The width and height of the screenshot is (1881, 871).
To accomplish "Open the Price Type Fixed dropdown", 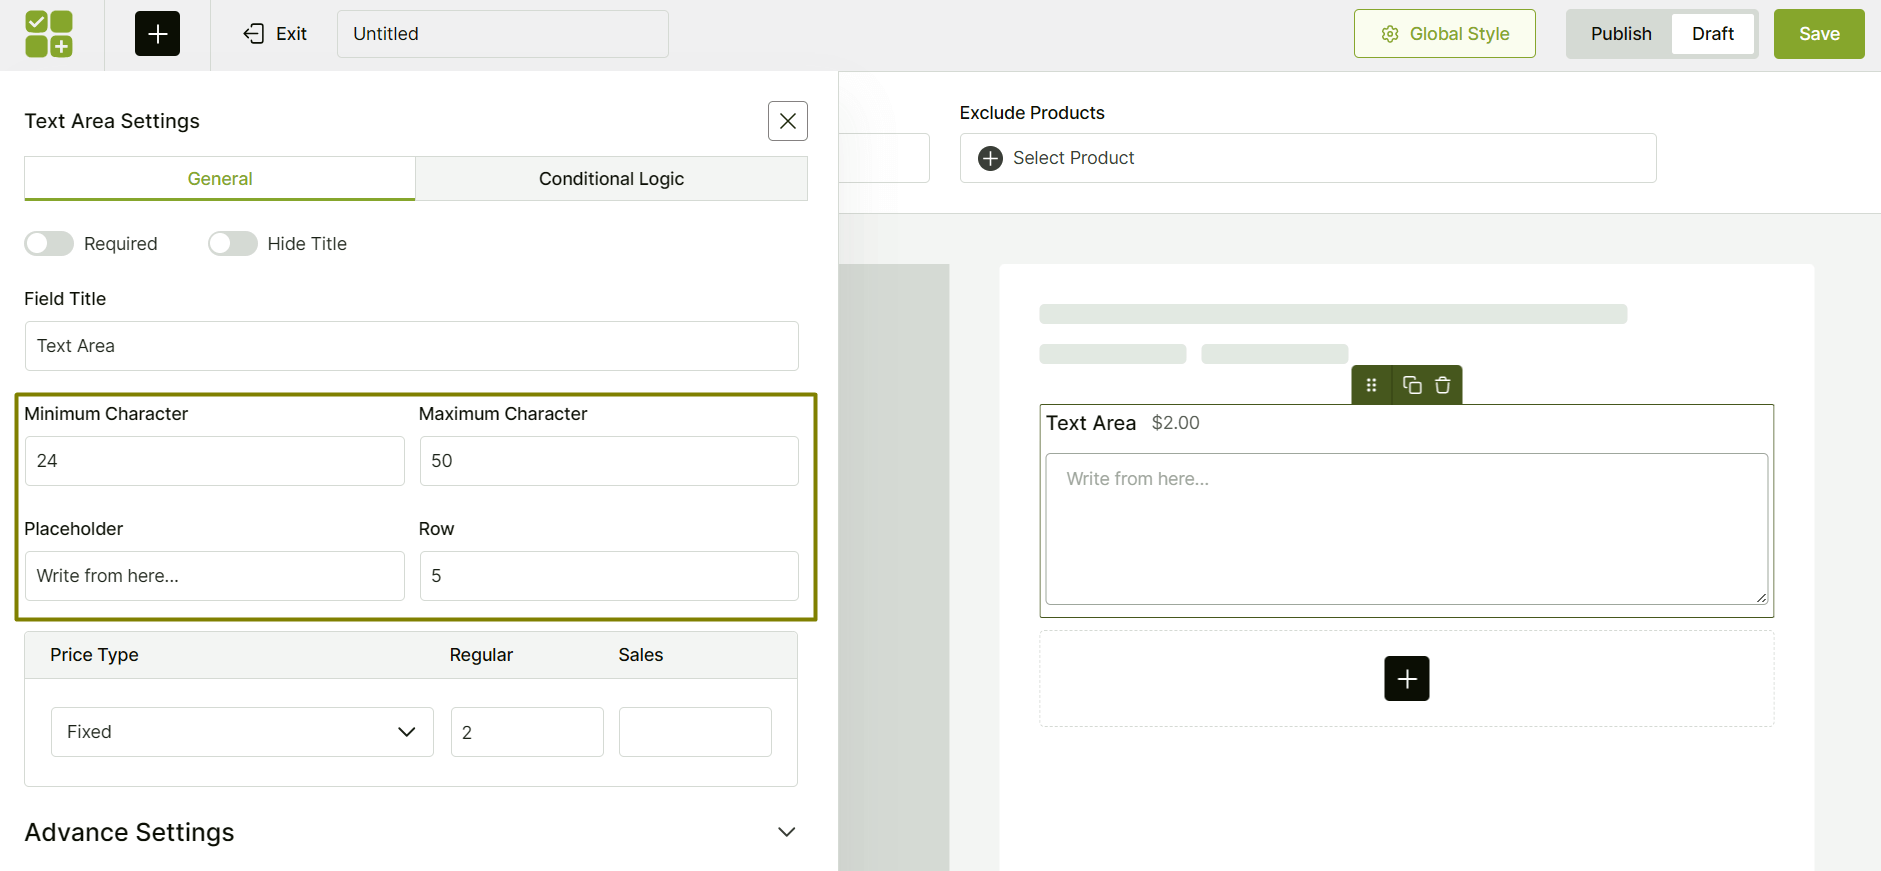I will point(242,732).
